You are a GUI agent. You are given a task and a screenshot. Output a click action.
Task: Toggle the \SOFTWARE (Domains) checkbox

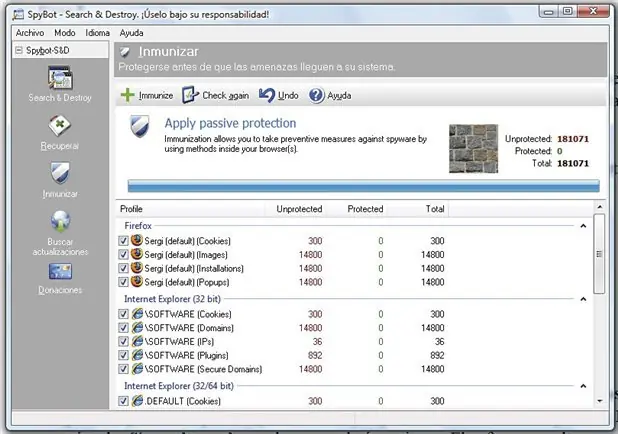coord(123,328)
